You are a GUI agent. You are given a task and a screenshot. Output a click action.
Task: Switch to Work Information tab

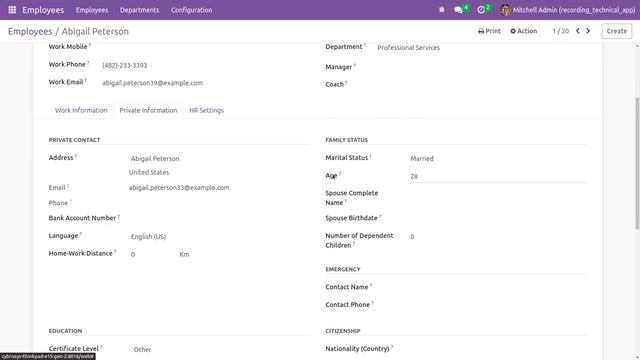(x=81, y=110)
